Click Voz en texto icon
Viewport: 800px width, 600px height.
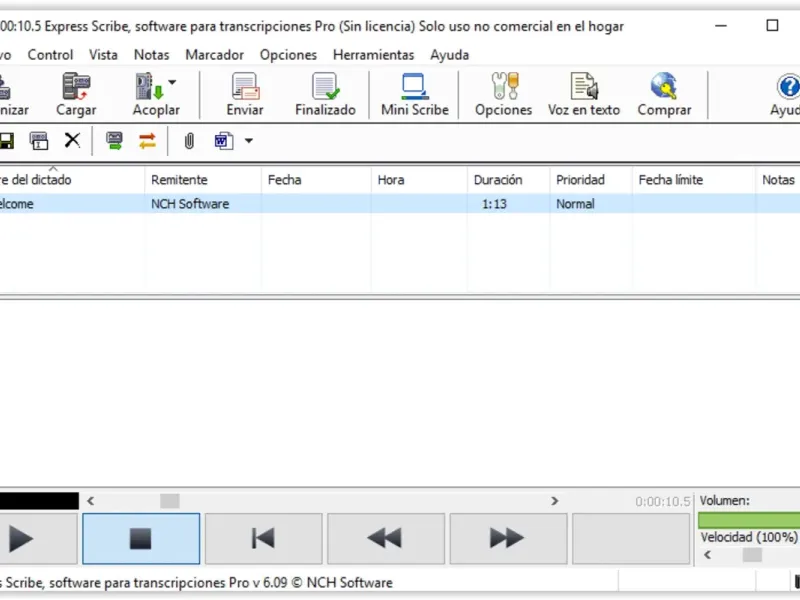[x=584, y=94]
